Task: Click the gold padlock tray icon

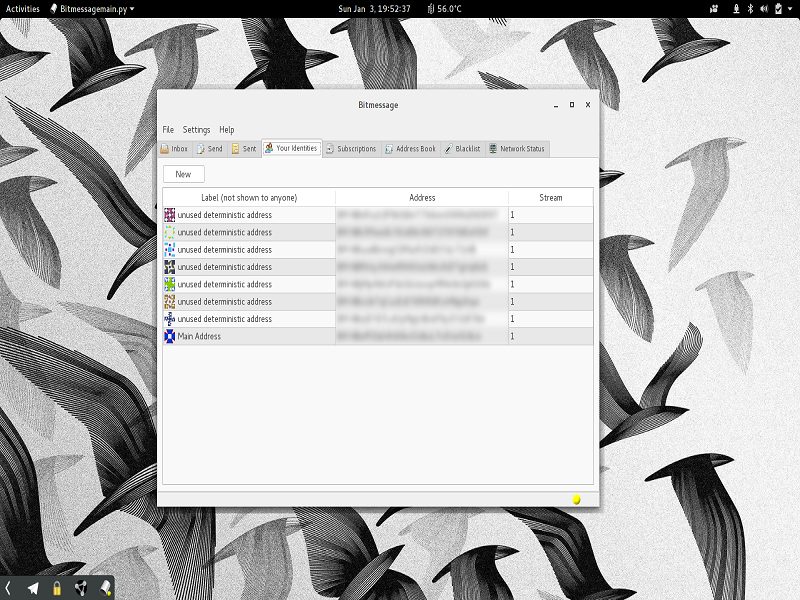Action: pos(57,588)
